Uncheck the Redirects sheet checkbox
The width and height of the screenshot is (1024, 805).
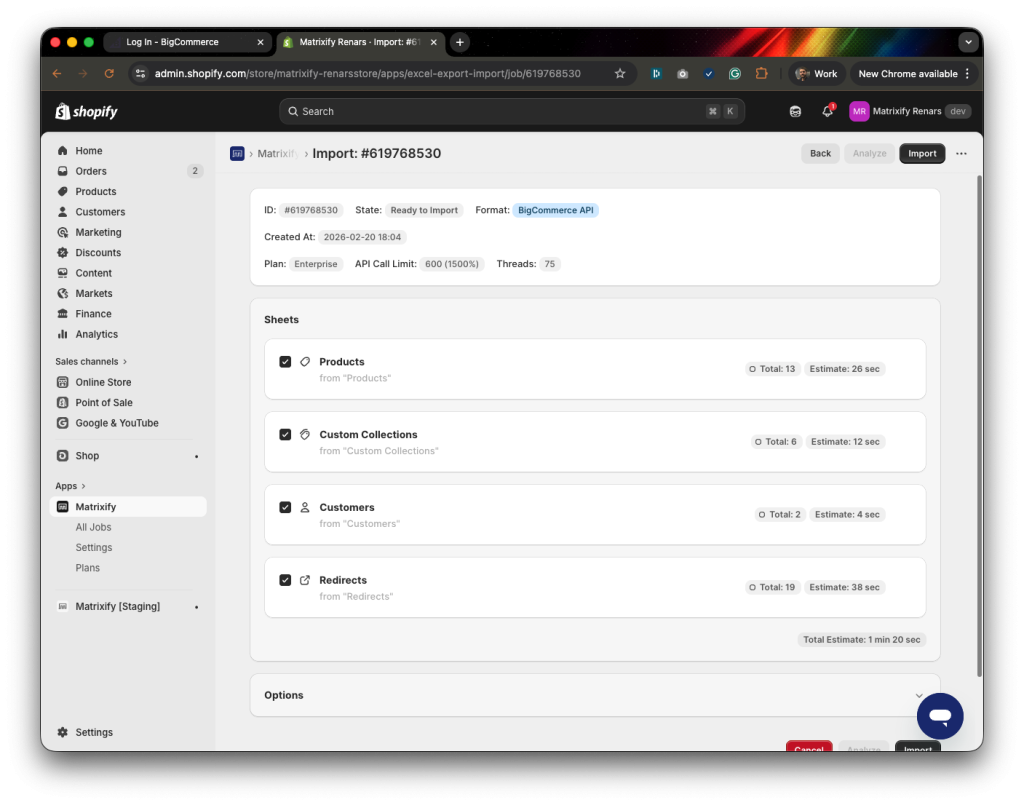[x=285, y=580]
